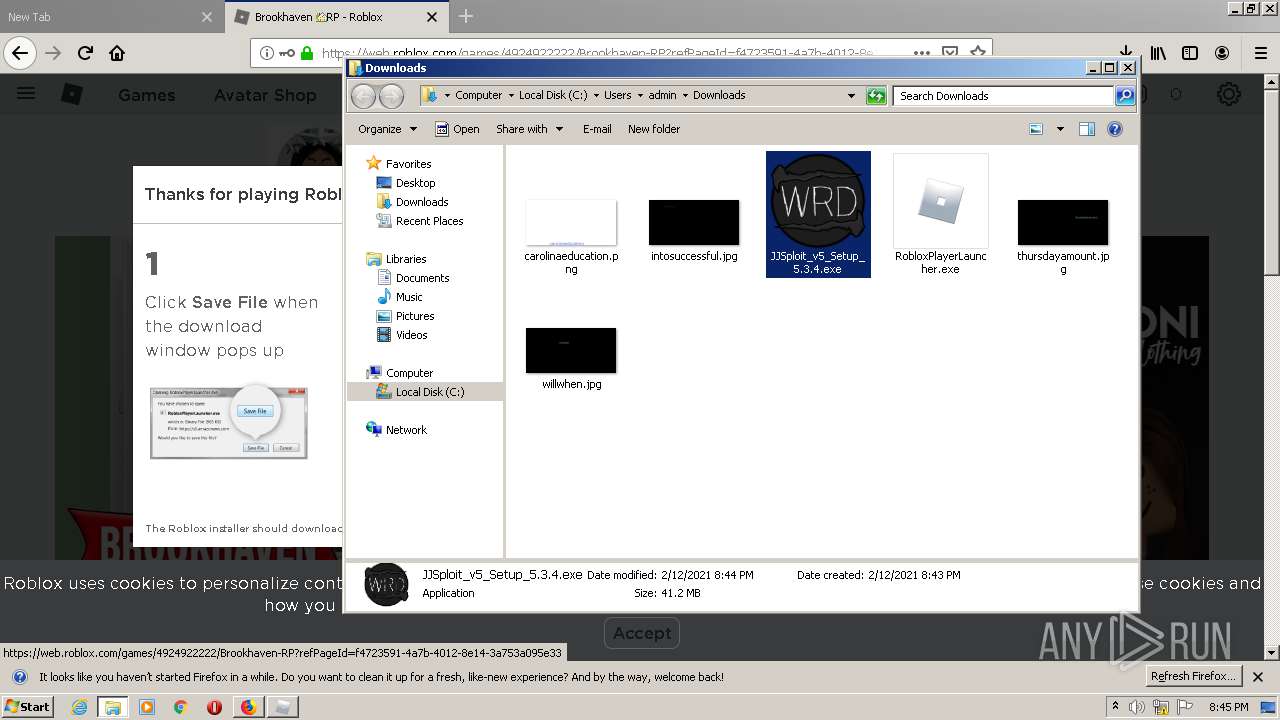Open Avatar Shop in Roblox navigation

[x=265, y=95]
